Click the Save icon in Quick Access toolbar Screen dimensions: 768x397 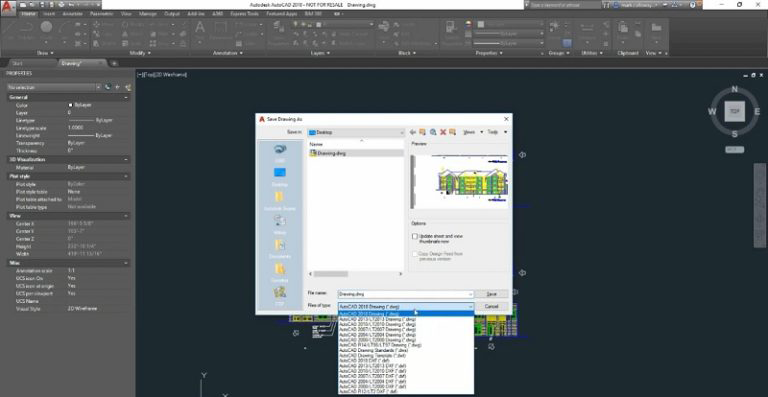click(41, 4)
